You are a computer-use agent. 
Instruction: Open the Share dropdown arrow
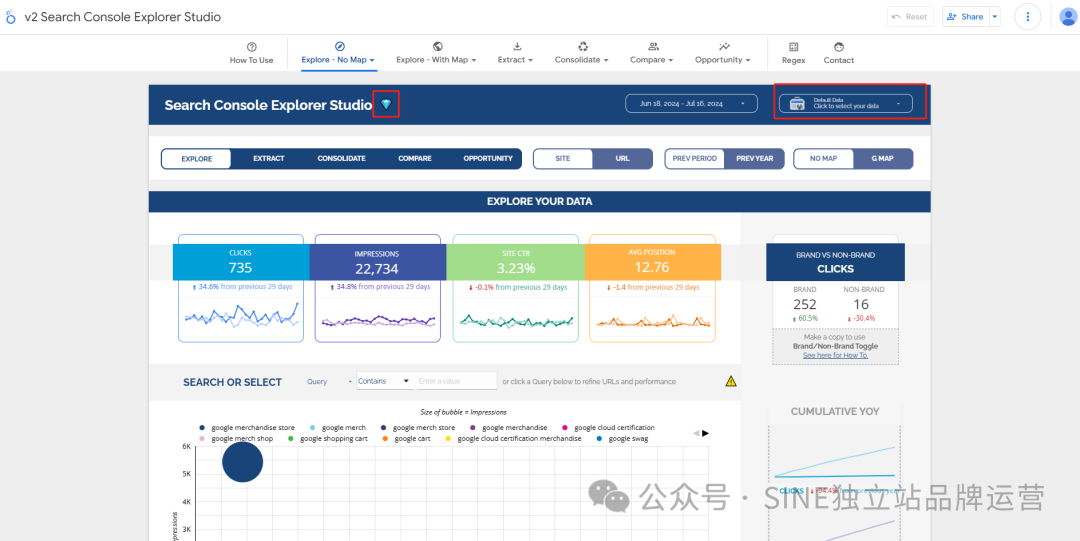click(995, 17)
